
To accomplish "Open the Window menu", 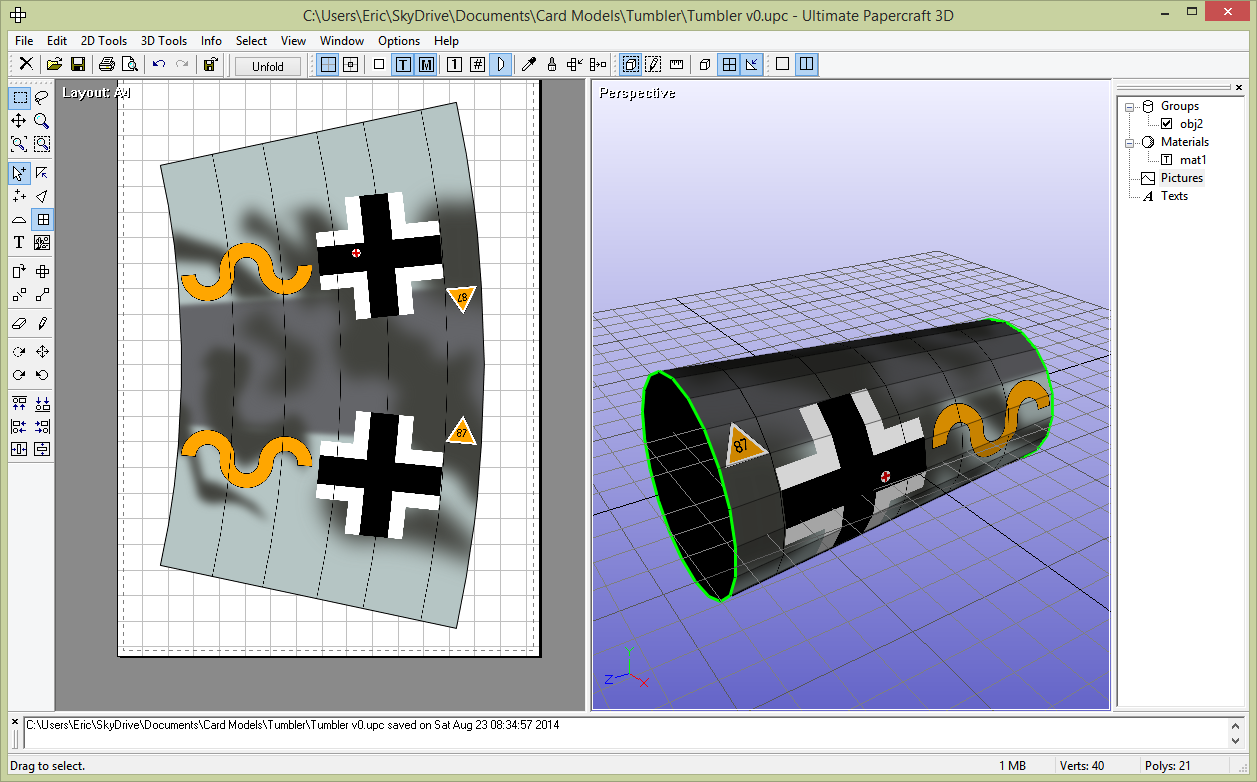I will [x=342, y=41].
